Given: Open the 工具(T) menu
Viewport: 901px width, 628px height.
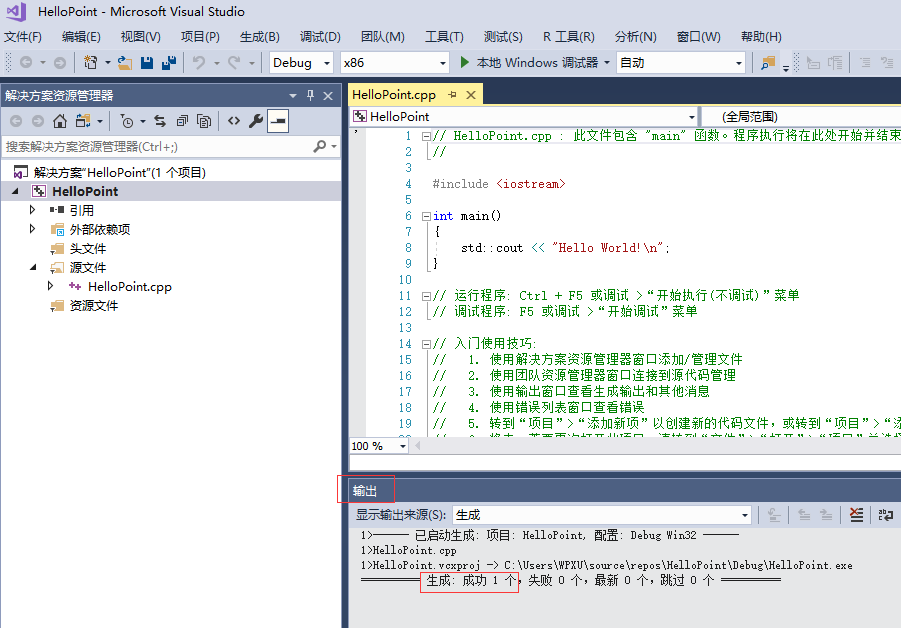Looking at the screenshot, I should (444, 37).
